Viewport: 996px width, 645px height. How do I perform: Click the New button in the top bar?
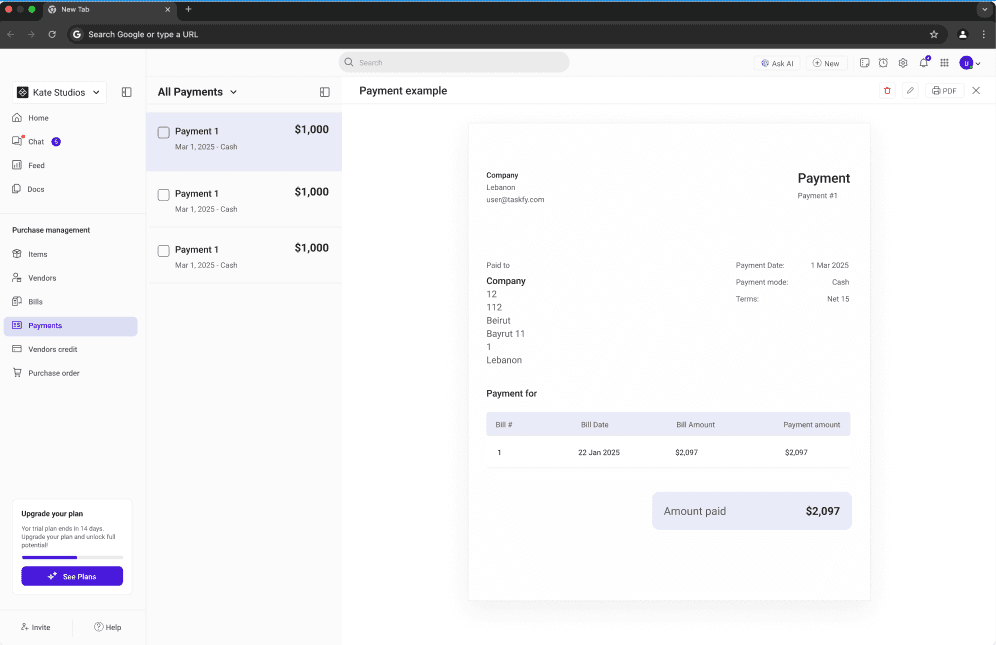coord(826,63)
